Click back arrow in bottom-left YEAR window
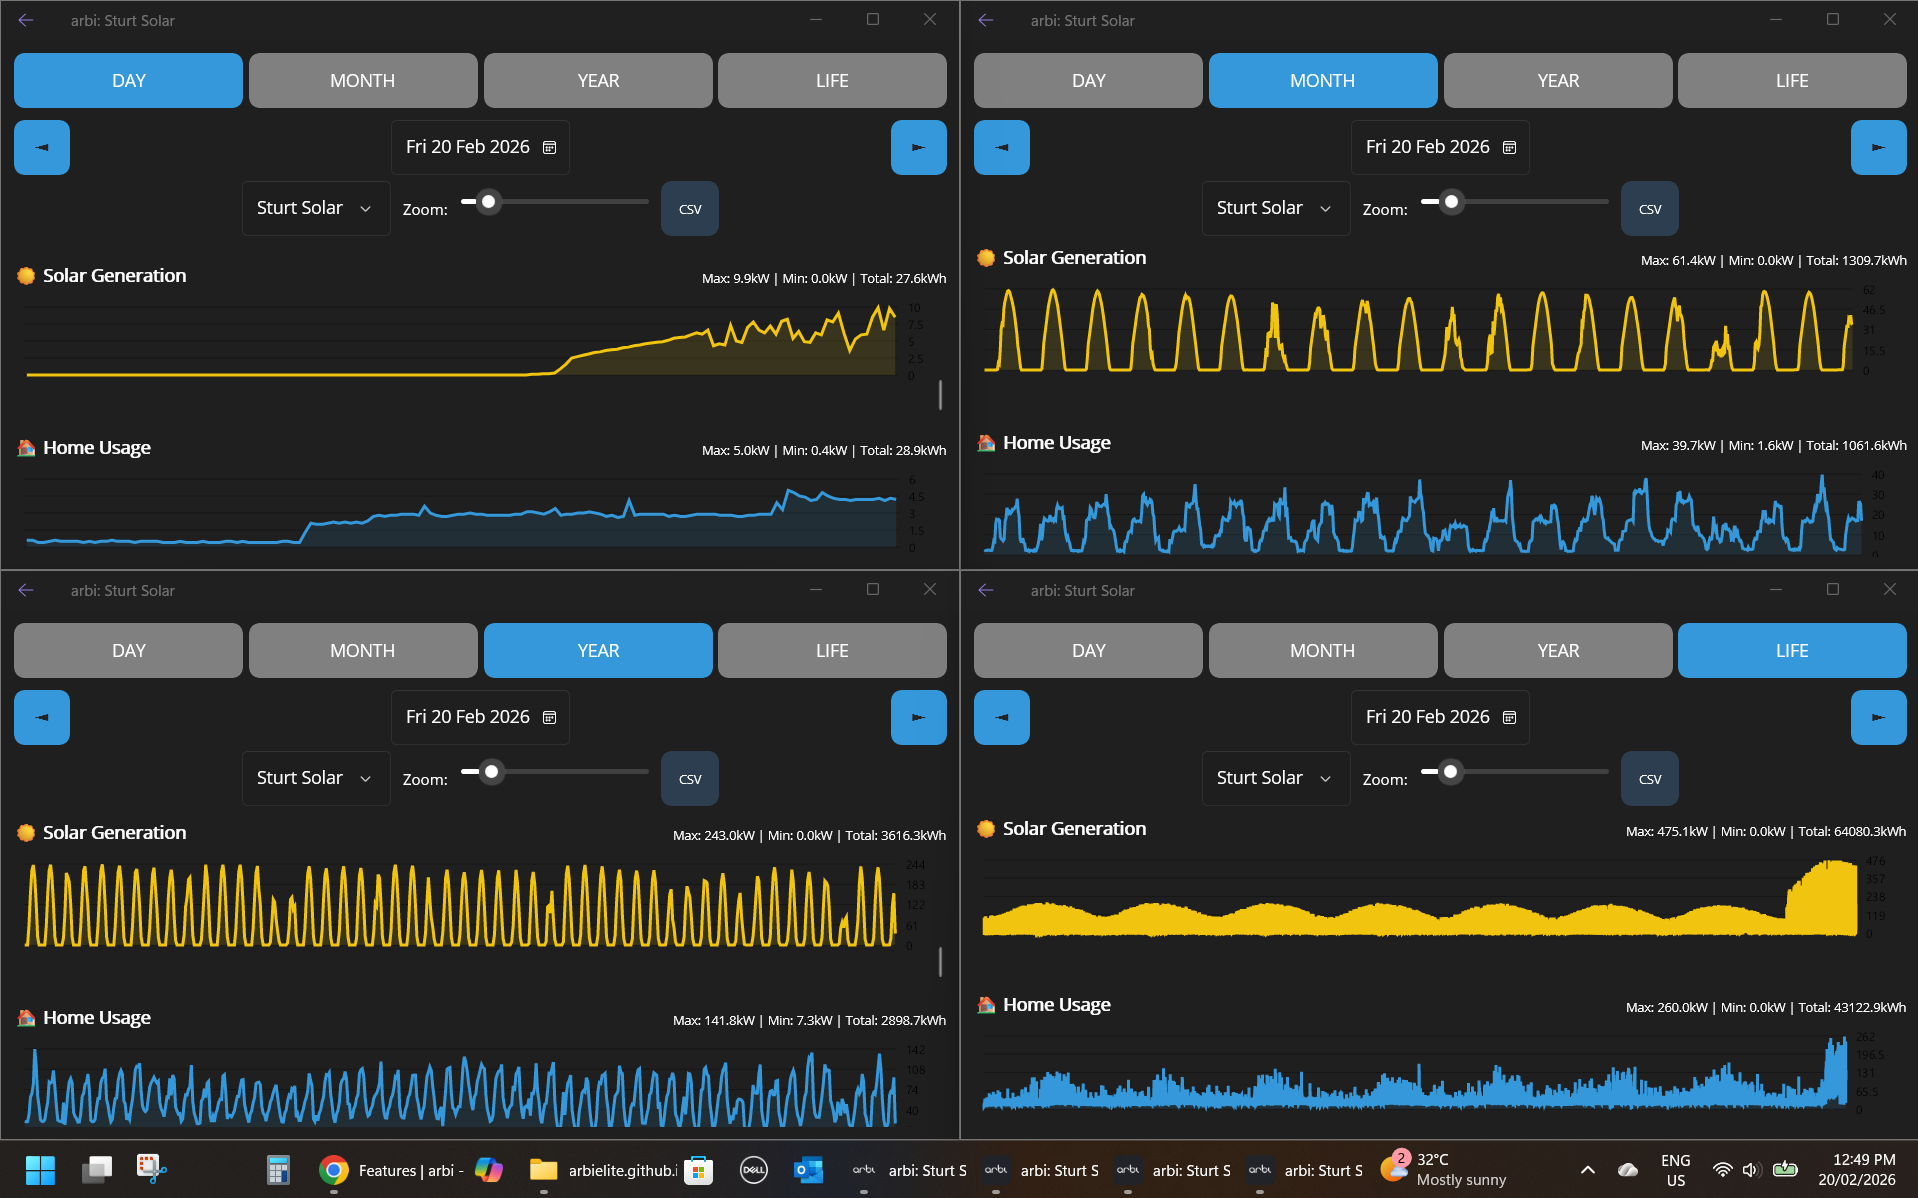Image resolution: width=1918 pixels, height=1198 pixels. [x=26, y=590]
